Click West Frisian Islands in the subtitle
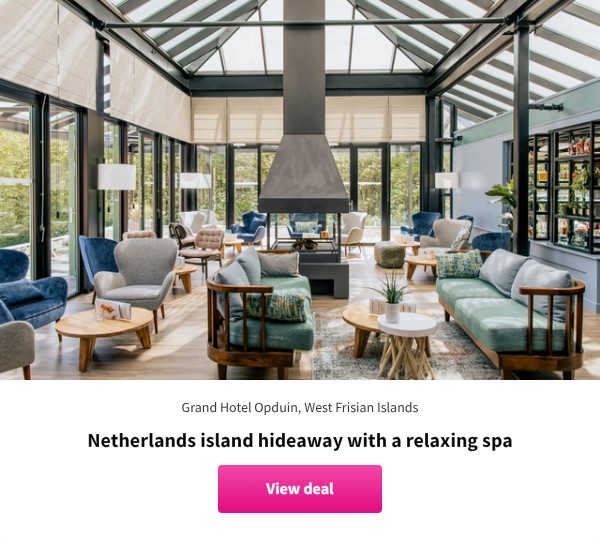This screenshot has height=537, width=600. coord(361,408)
